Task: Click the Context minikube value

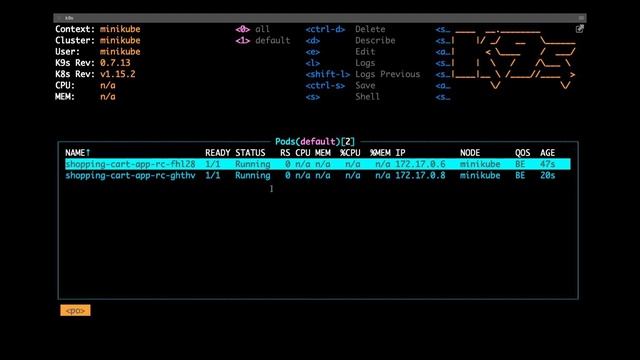Action: 120,29
